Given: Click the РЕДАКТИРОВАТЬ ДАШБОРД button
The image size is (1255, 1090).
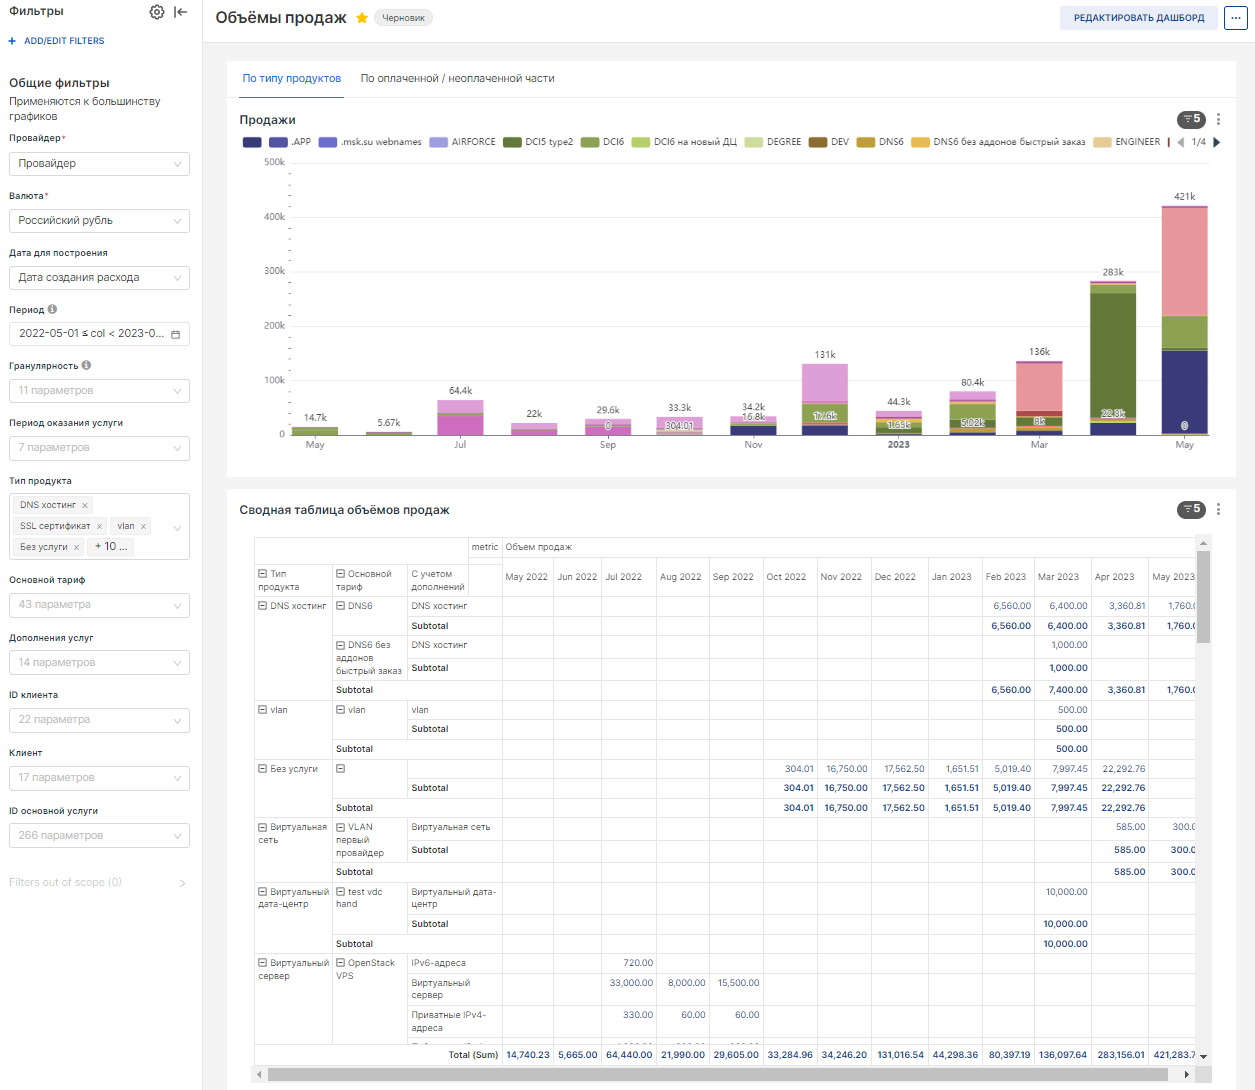Looking at the screenshot, I should coord(1138,18).
